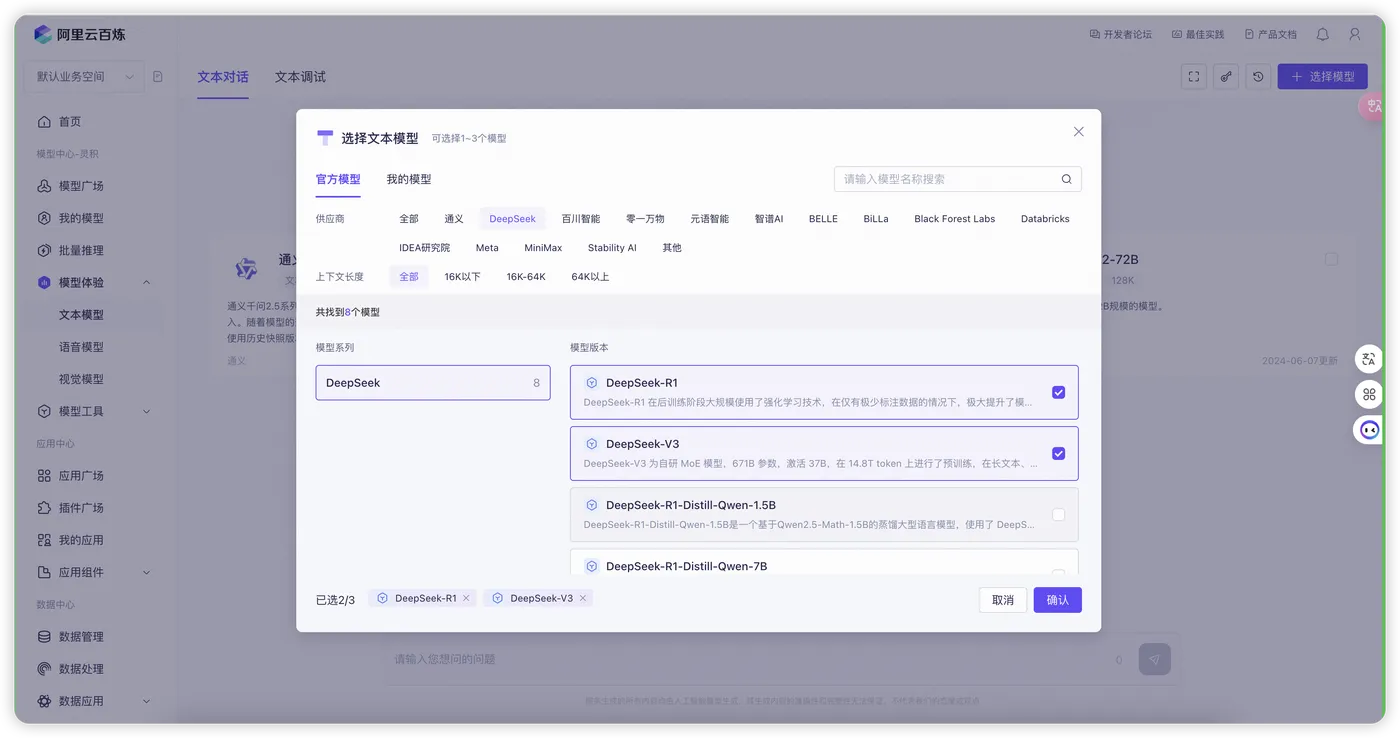
Task: Open 文本模型 in the sidebar
Action: pos(82,315)
